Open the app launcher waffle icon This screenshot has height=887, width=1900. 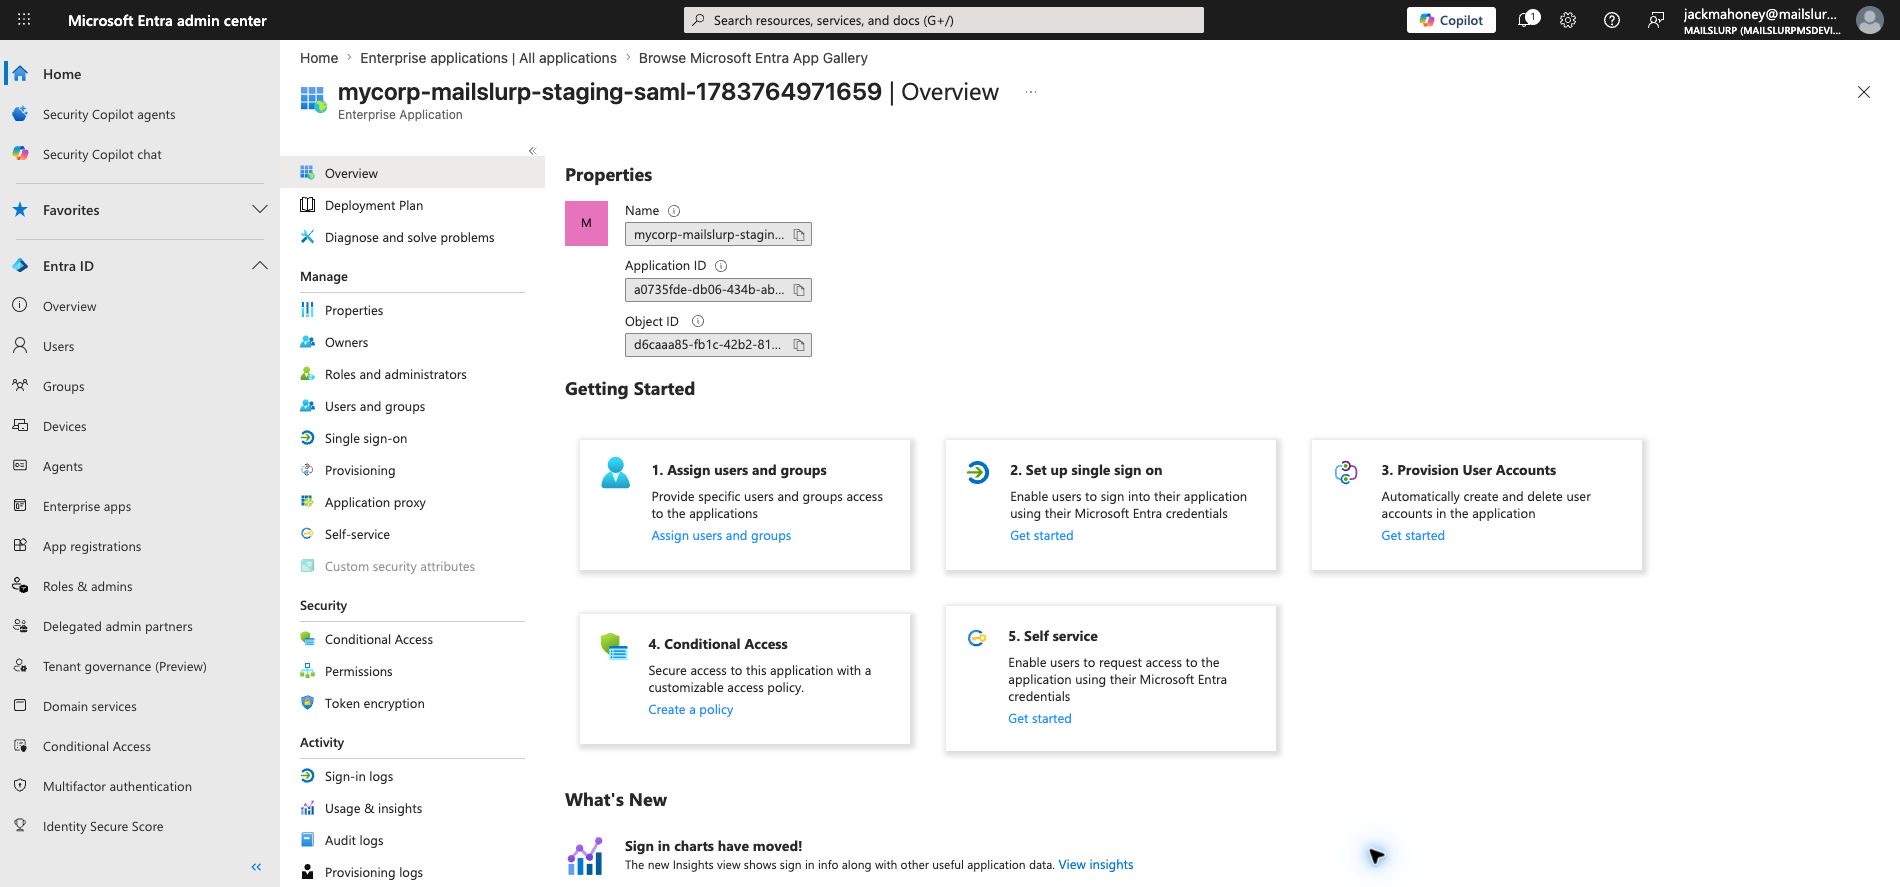point(24,20)
